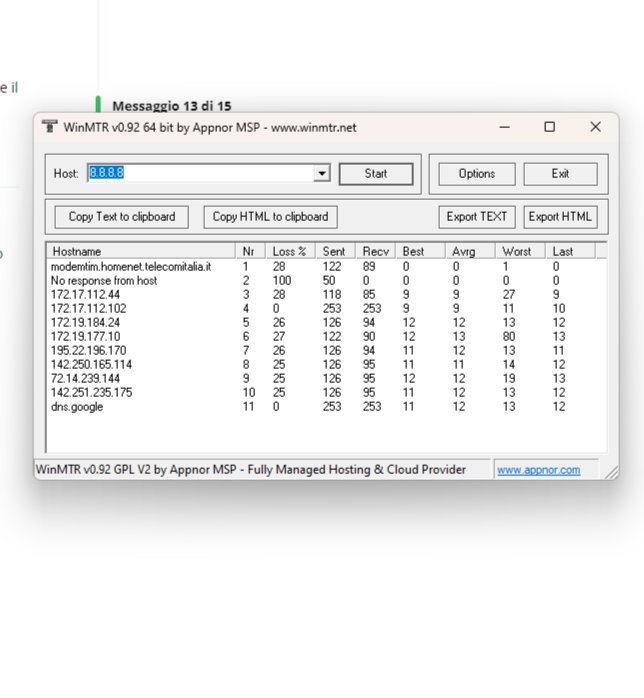Click the Last column header
This screenshot has height=698, width=644.
click(570, 251)
